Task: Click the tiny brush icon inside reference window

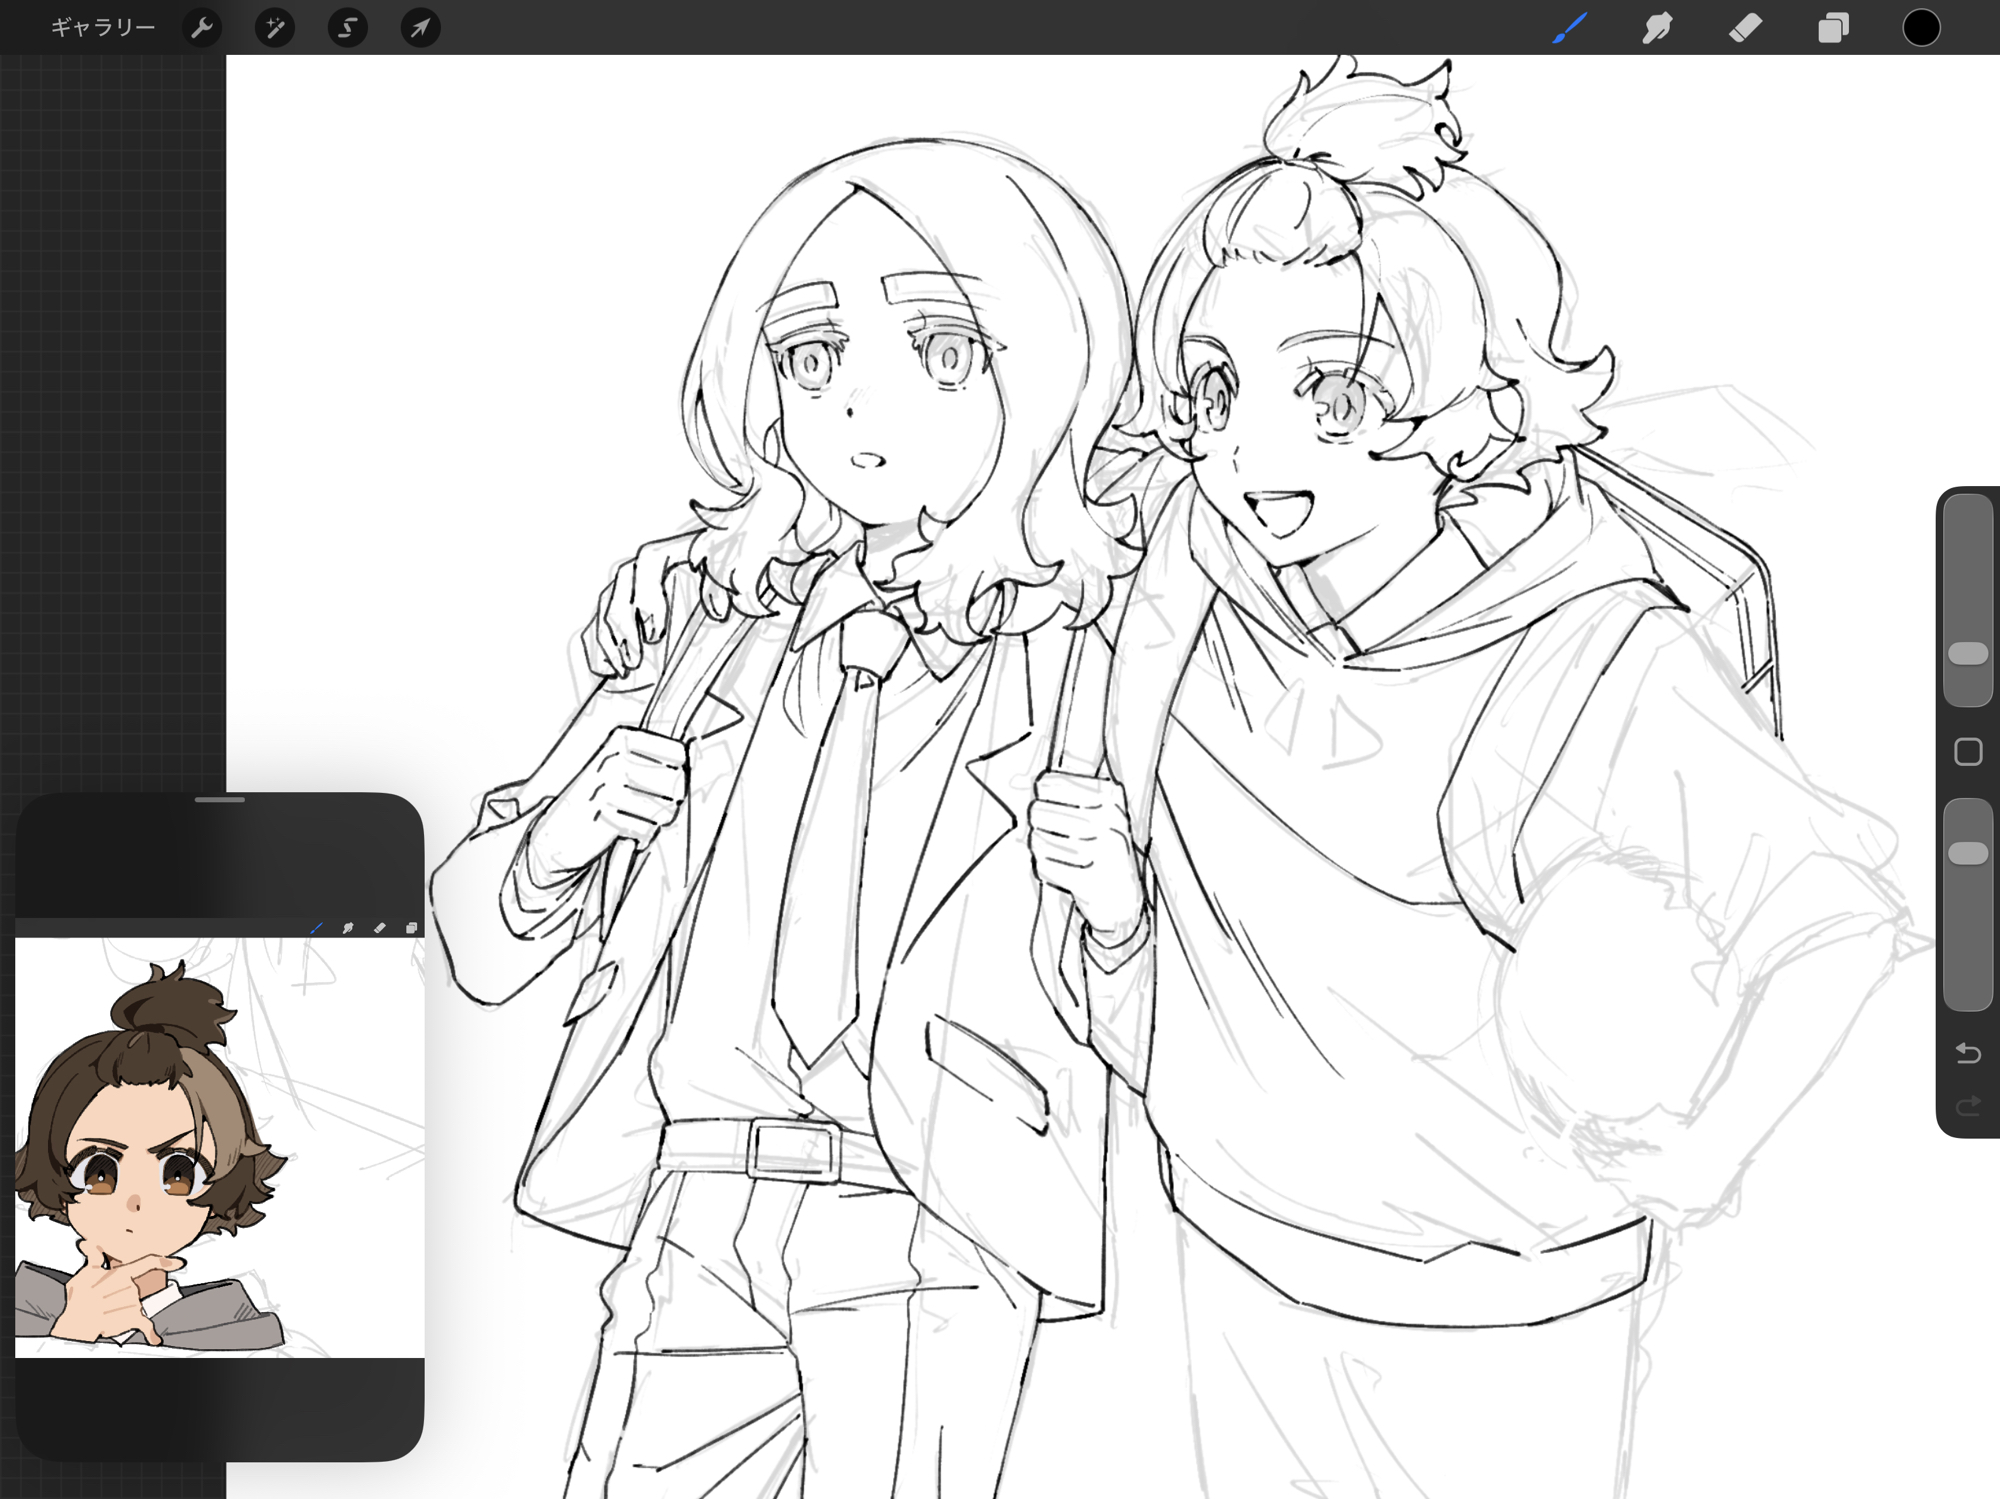Action: [x=316, y=928]
